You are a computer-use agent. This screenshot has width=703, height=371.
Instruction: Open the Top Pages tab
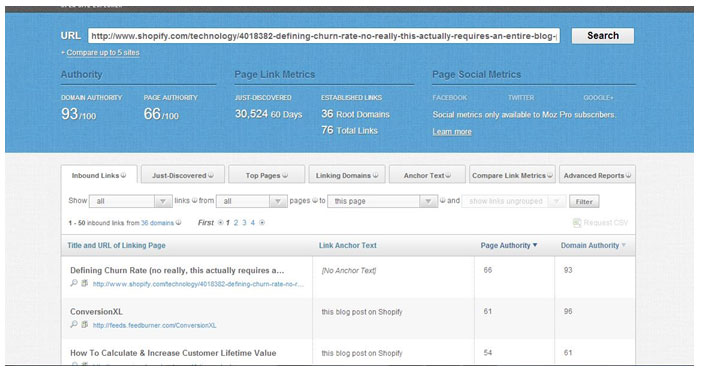[x=266, y=175]
